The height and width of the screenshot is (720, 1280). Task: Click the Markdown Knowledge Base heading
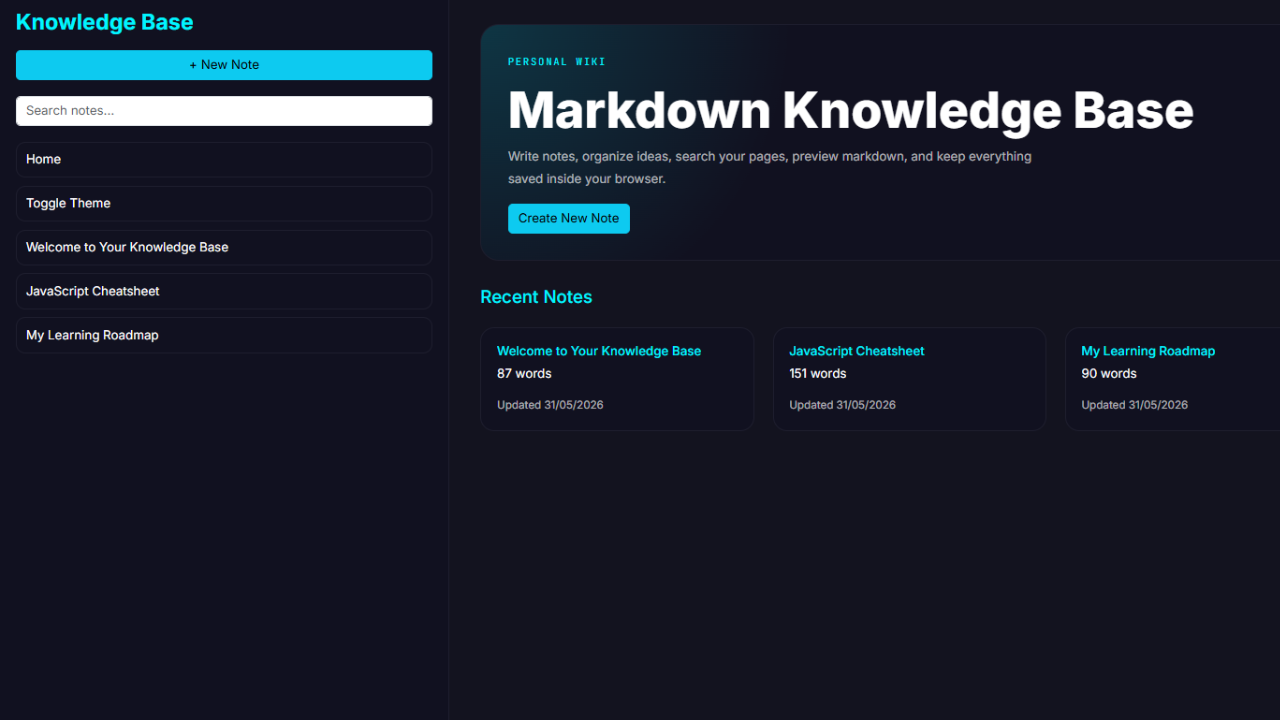coord(851,110)
